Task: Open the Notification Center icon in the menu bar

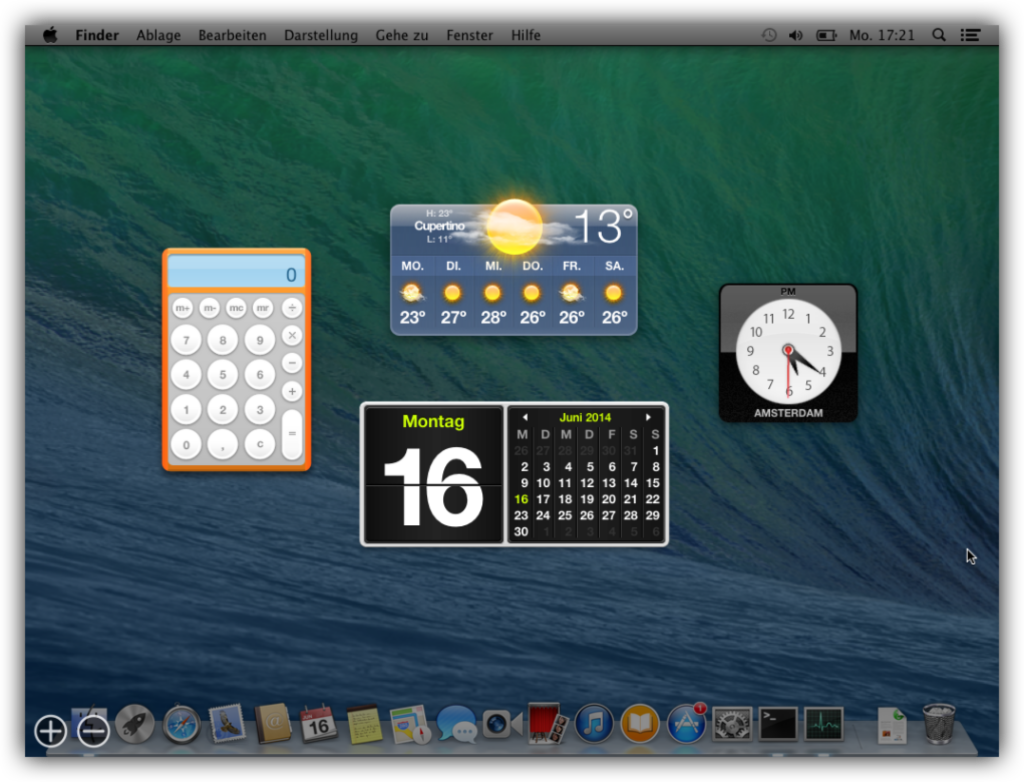Action: coord(970,35)
